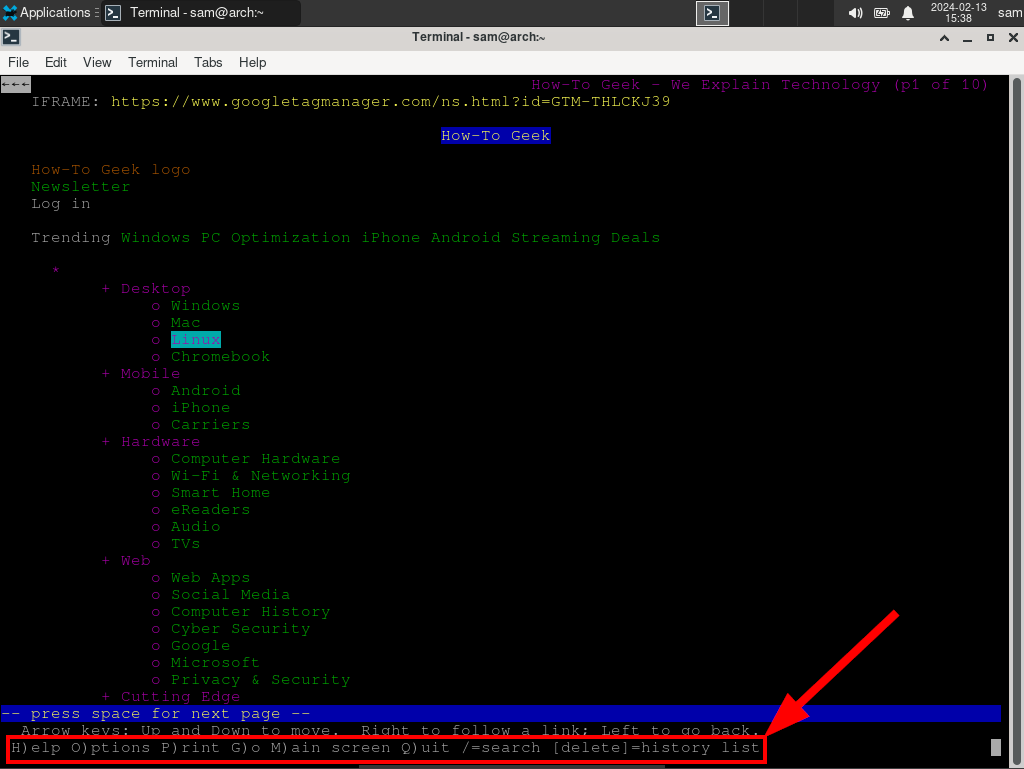
Task: Click the Cyber Security link
Action: 240,629
